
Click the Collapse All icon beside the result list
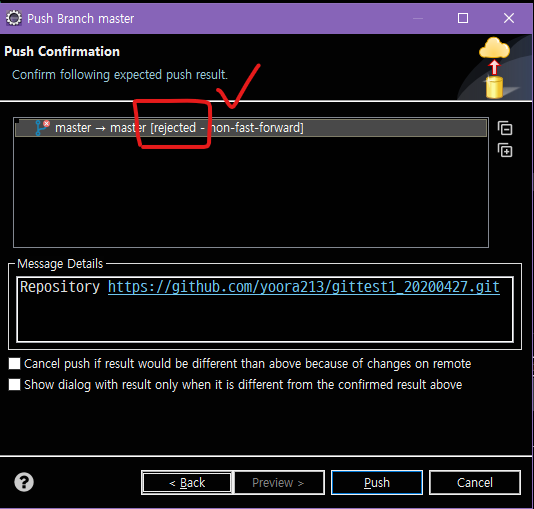coord(505,128)
